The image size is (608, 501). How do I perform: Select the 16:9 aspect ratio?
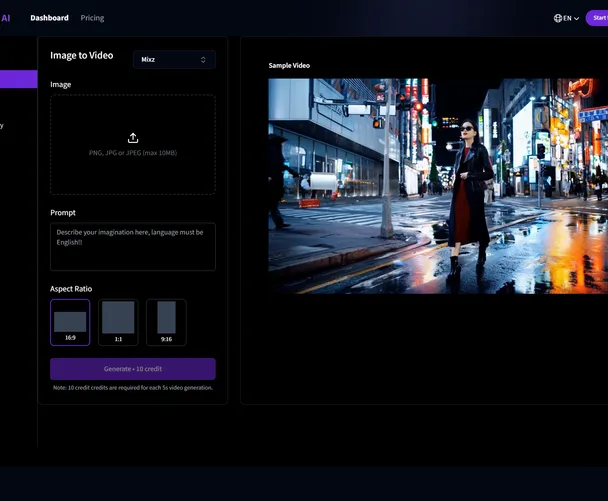click(x=70, y=322)
